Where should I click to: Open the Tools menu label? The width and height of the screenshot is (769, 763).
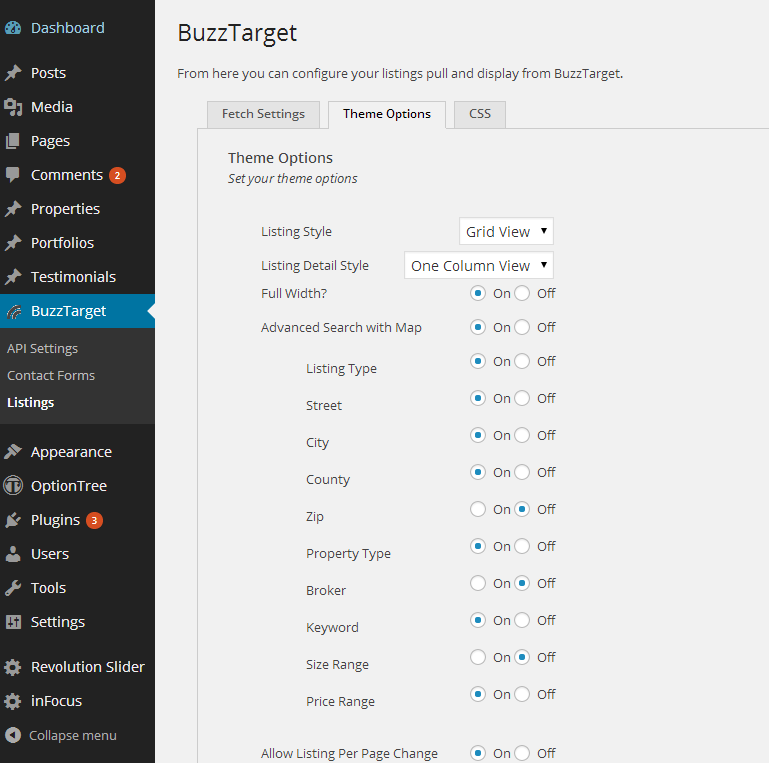48,588
